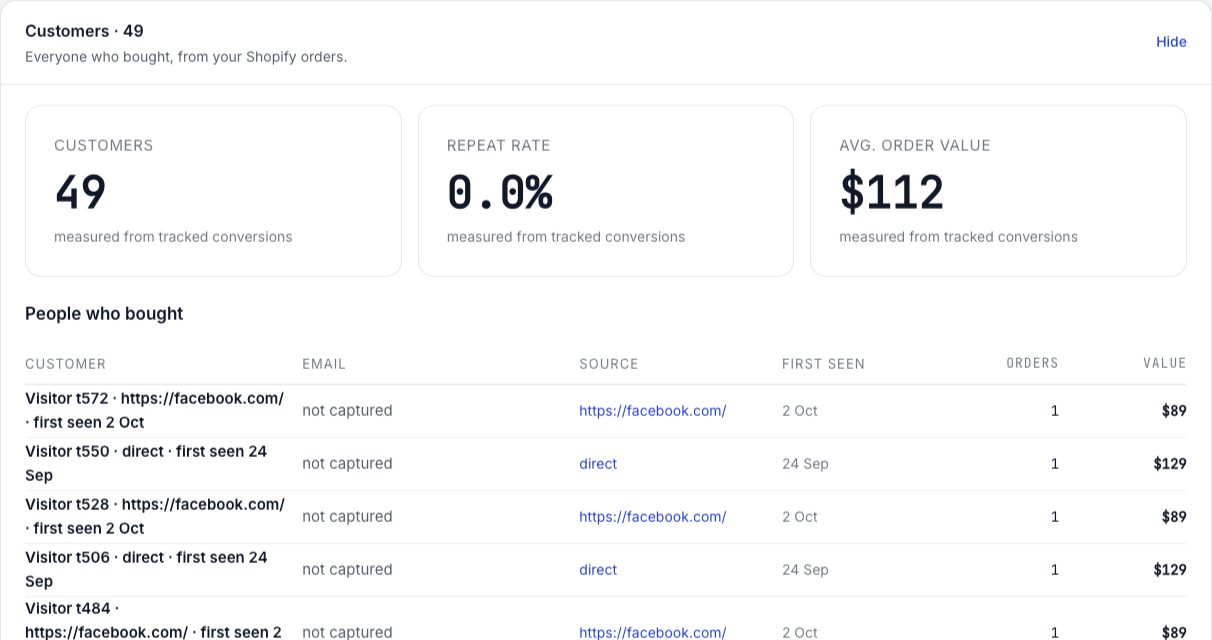This screenshot has width=1212, height=640.
Task: Click the $129 value in the Visitor t550 row
Action: [x=1170, y=464]
